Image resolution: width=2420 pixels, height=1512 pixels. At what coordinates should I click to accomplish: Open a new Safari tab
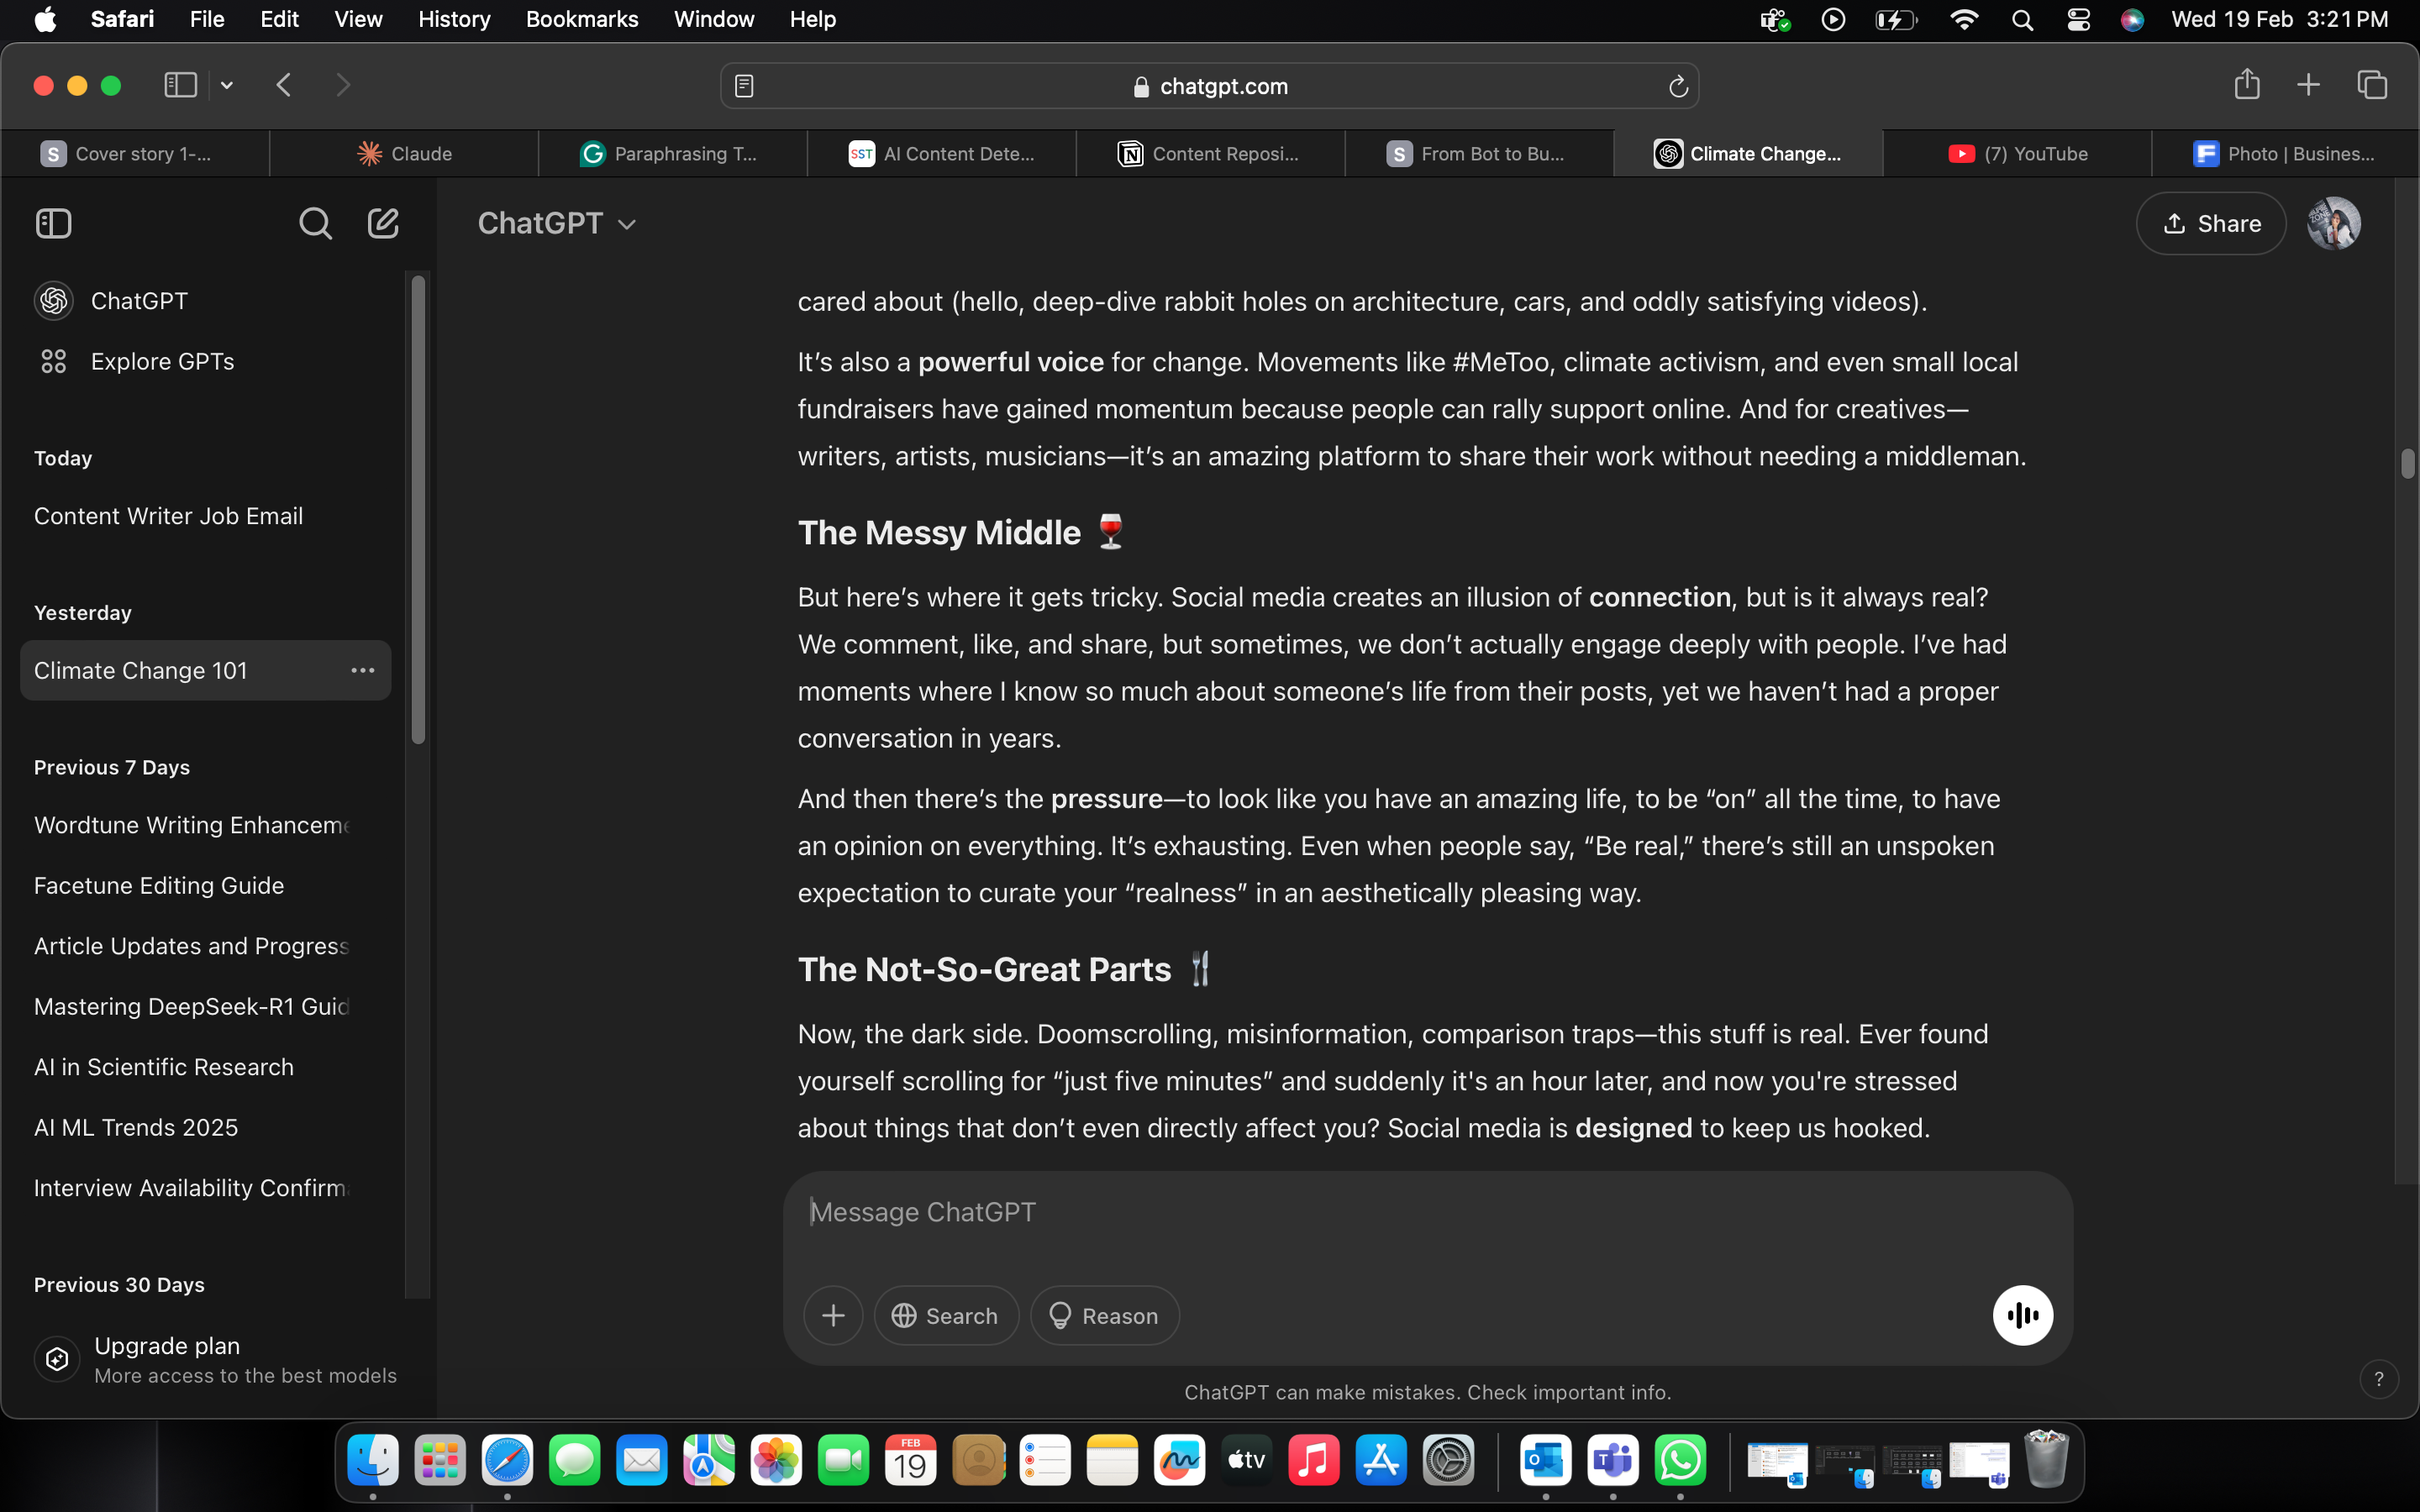[x=2308, y=85]
